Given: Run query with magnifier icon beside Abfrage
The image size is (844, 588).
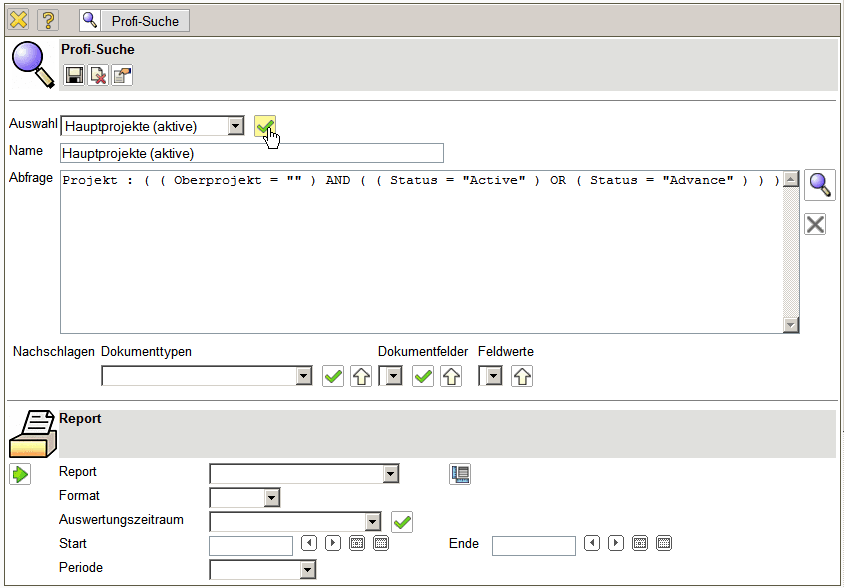Looking at the screenshot, I should (x=820, y=185).
